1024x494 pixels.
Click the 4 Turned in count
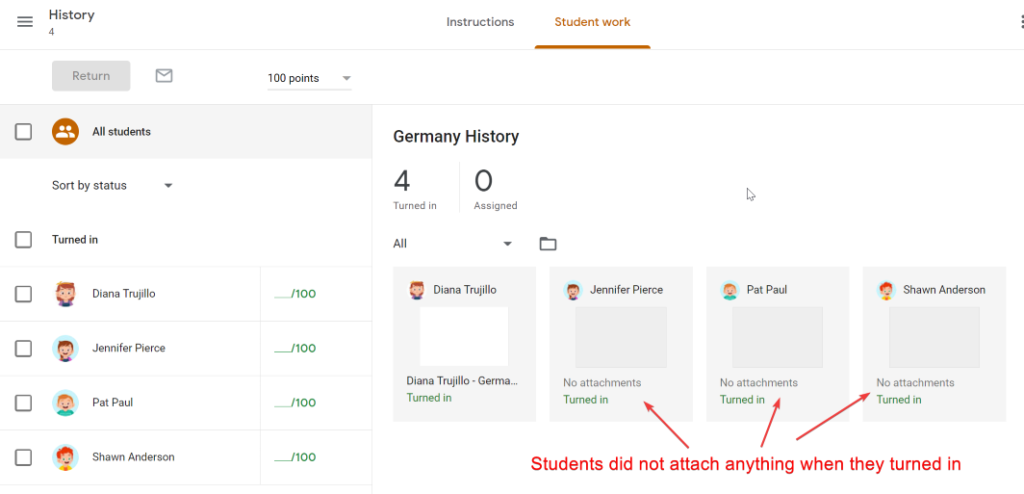[415, 188]
